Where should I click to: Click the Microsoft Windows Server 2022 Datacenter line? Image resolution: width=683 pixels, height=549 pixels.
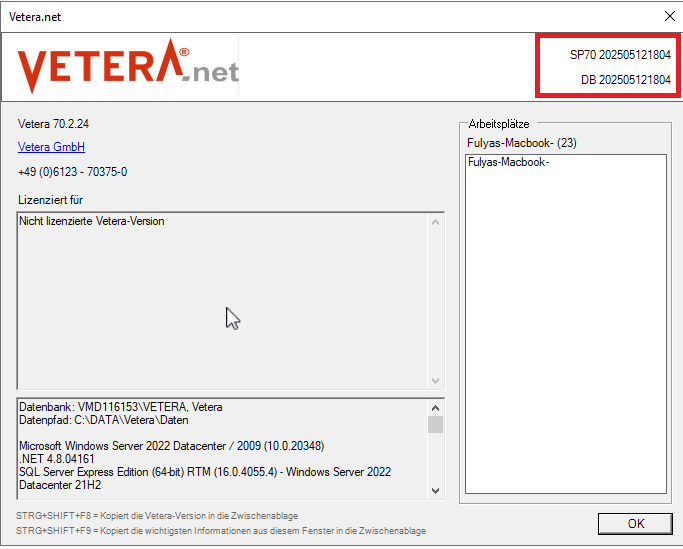pyautogui.click(x=172, y=446)
